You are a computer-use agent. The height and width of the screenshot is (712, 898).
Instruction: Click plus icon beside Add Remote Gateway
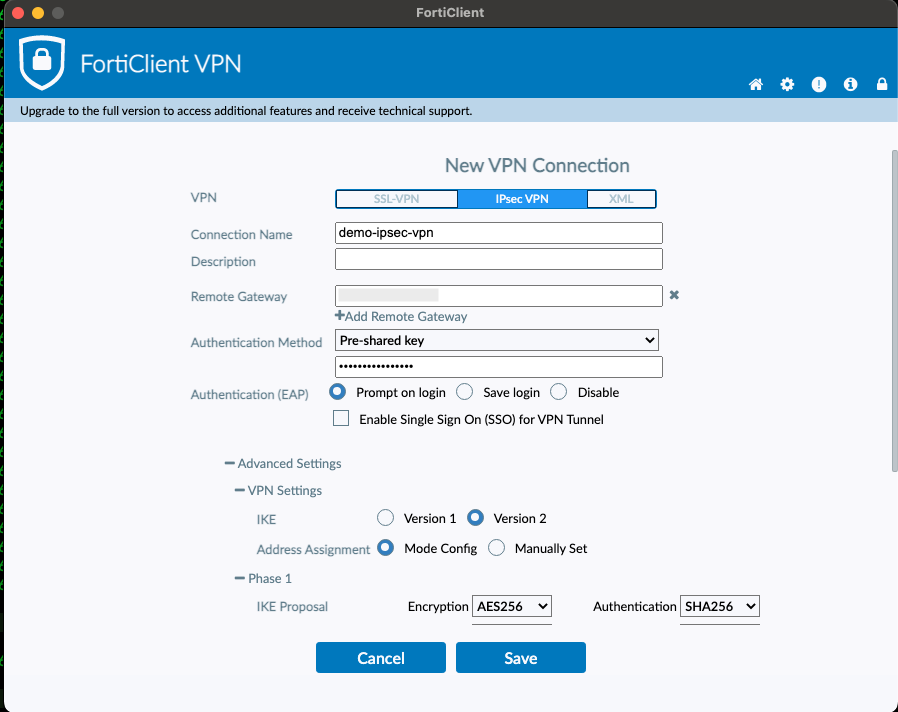340,316
